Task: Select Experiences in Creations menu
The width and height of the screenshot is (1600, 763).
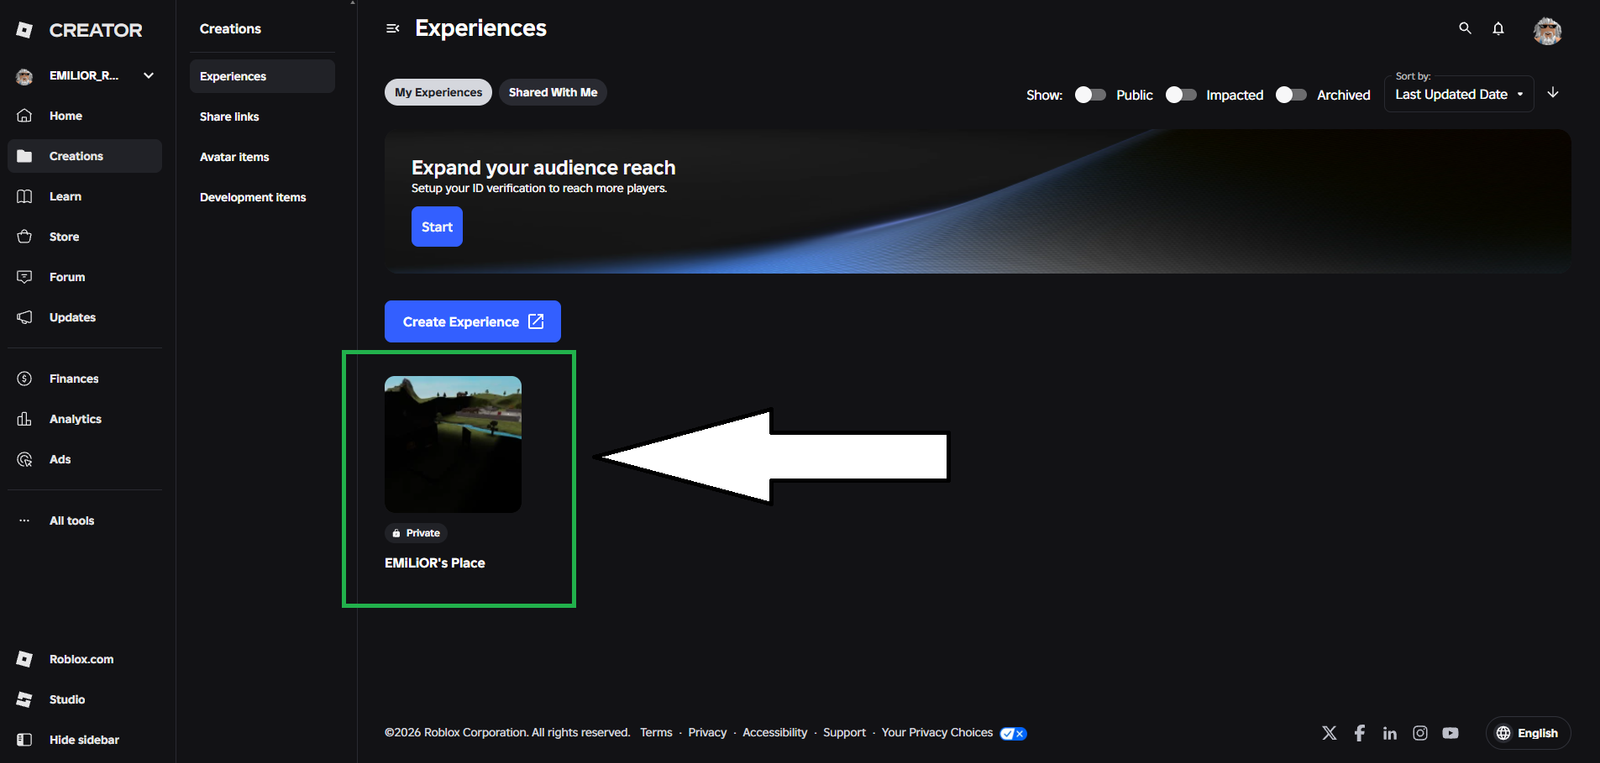Action: pyautogui.click(x=262, y=76)
